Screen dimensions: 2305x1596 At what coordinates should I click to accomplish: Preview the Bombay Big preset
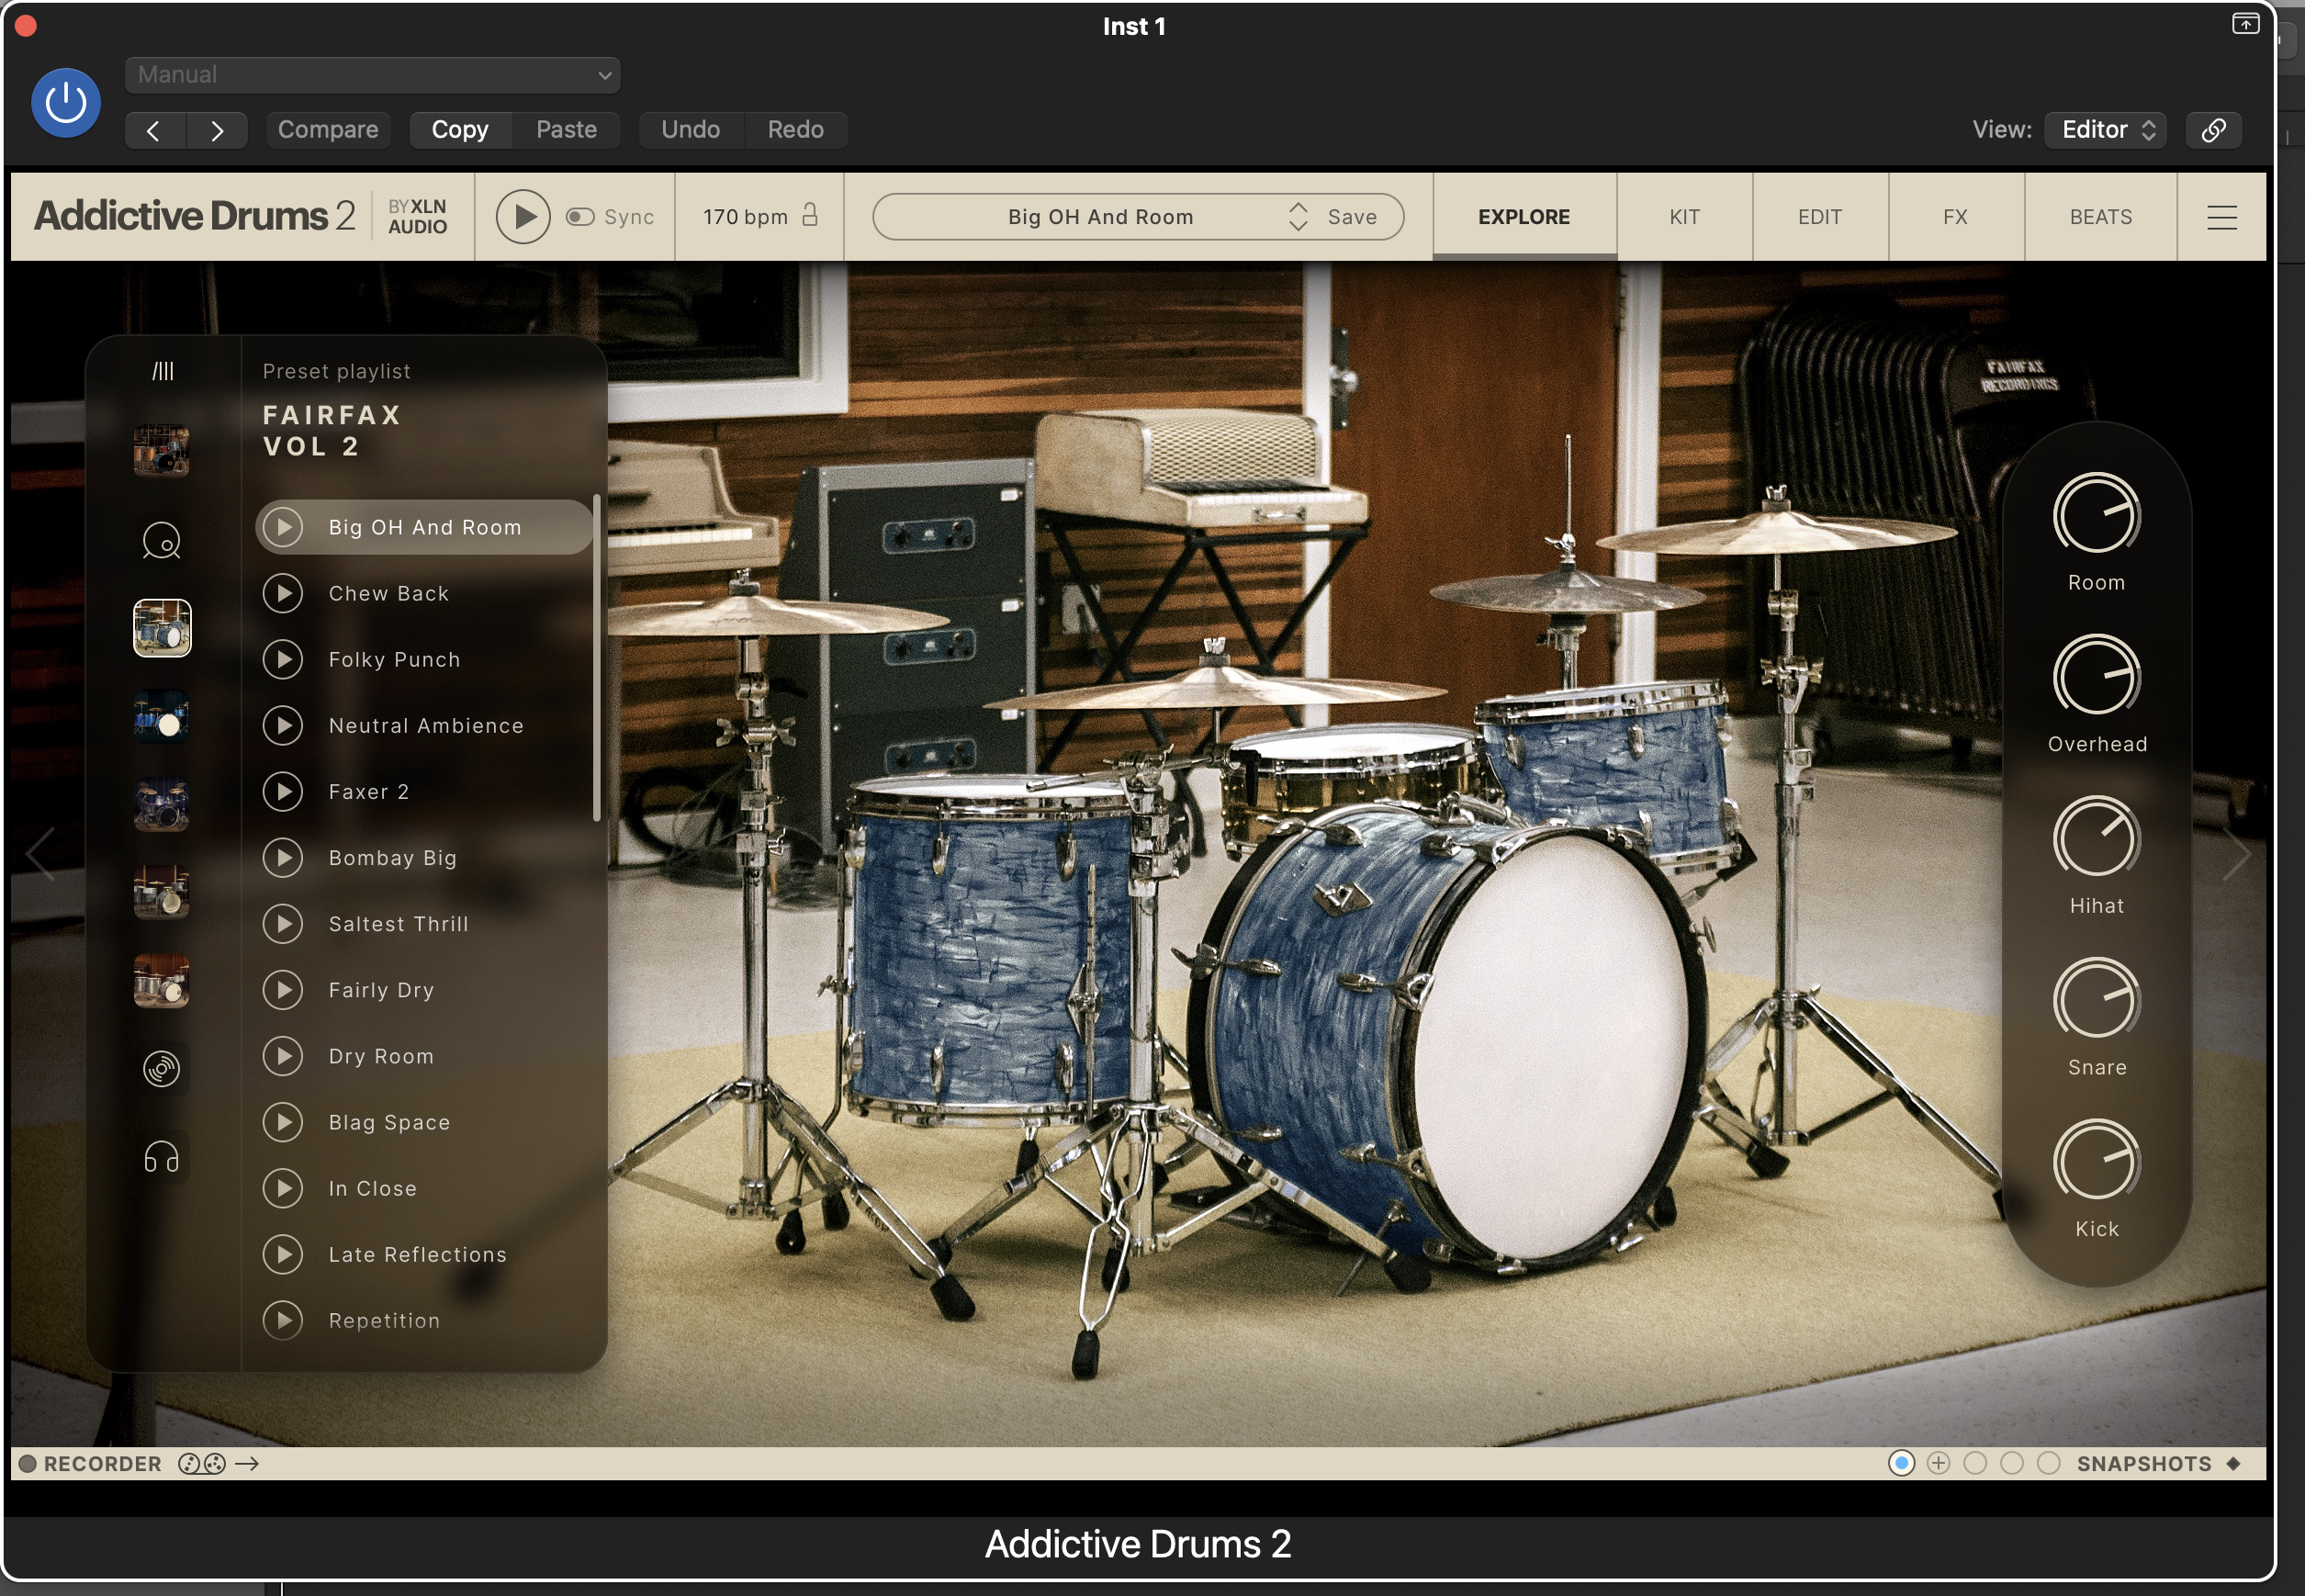[x=283, y=857]
